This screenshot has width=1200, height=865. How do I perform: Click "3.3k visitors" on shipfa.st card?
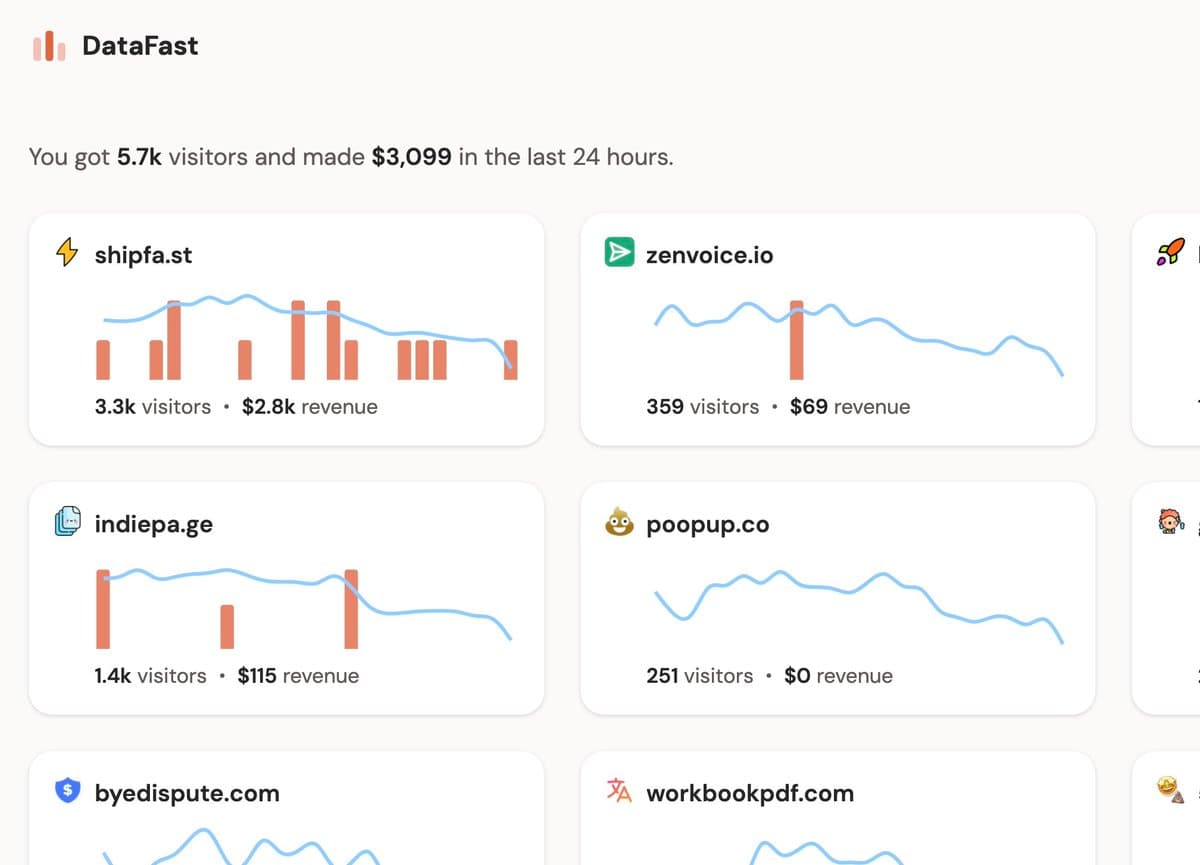[153, 407]
